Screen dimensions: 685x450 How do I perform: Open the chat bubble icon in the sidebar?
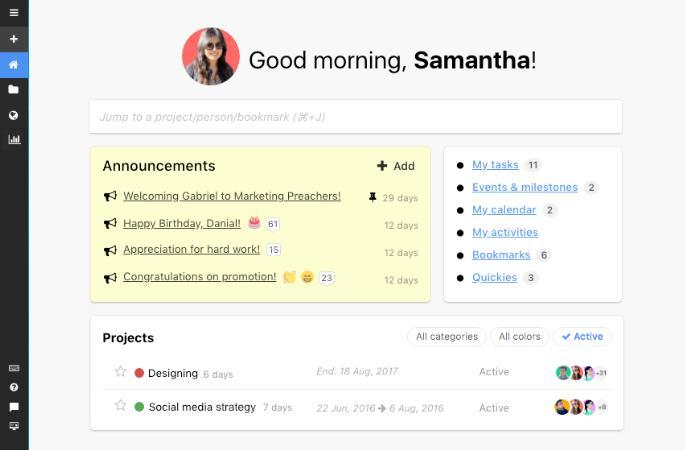(x=14, y=407)
